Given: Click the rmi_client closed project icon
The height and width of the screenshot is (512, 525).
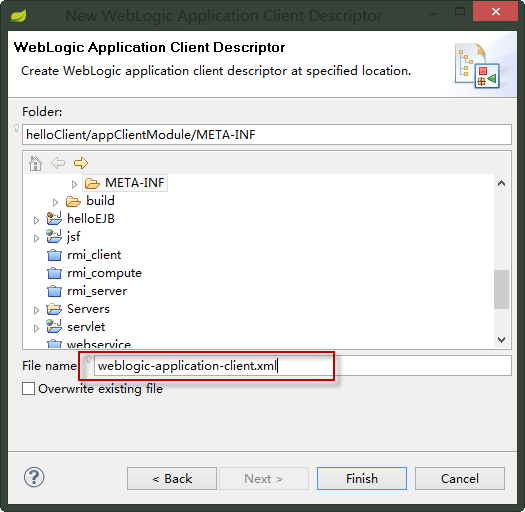Looking at the screenshot, I should [x=54, y=255].
